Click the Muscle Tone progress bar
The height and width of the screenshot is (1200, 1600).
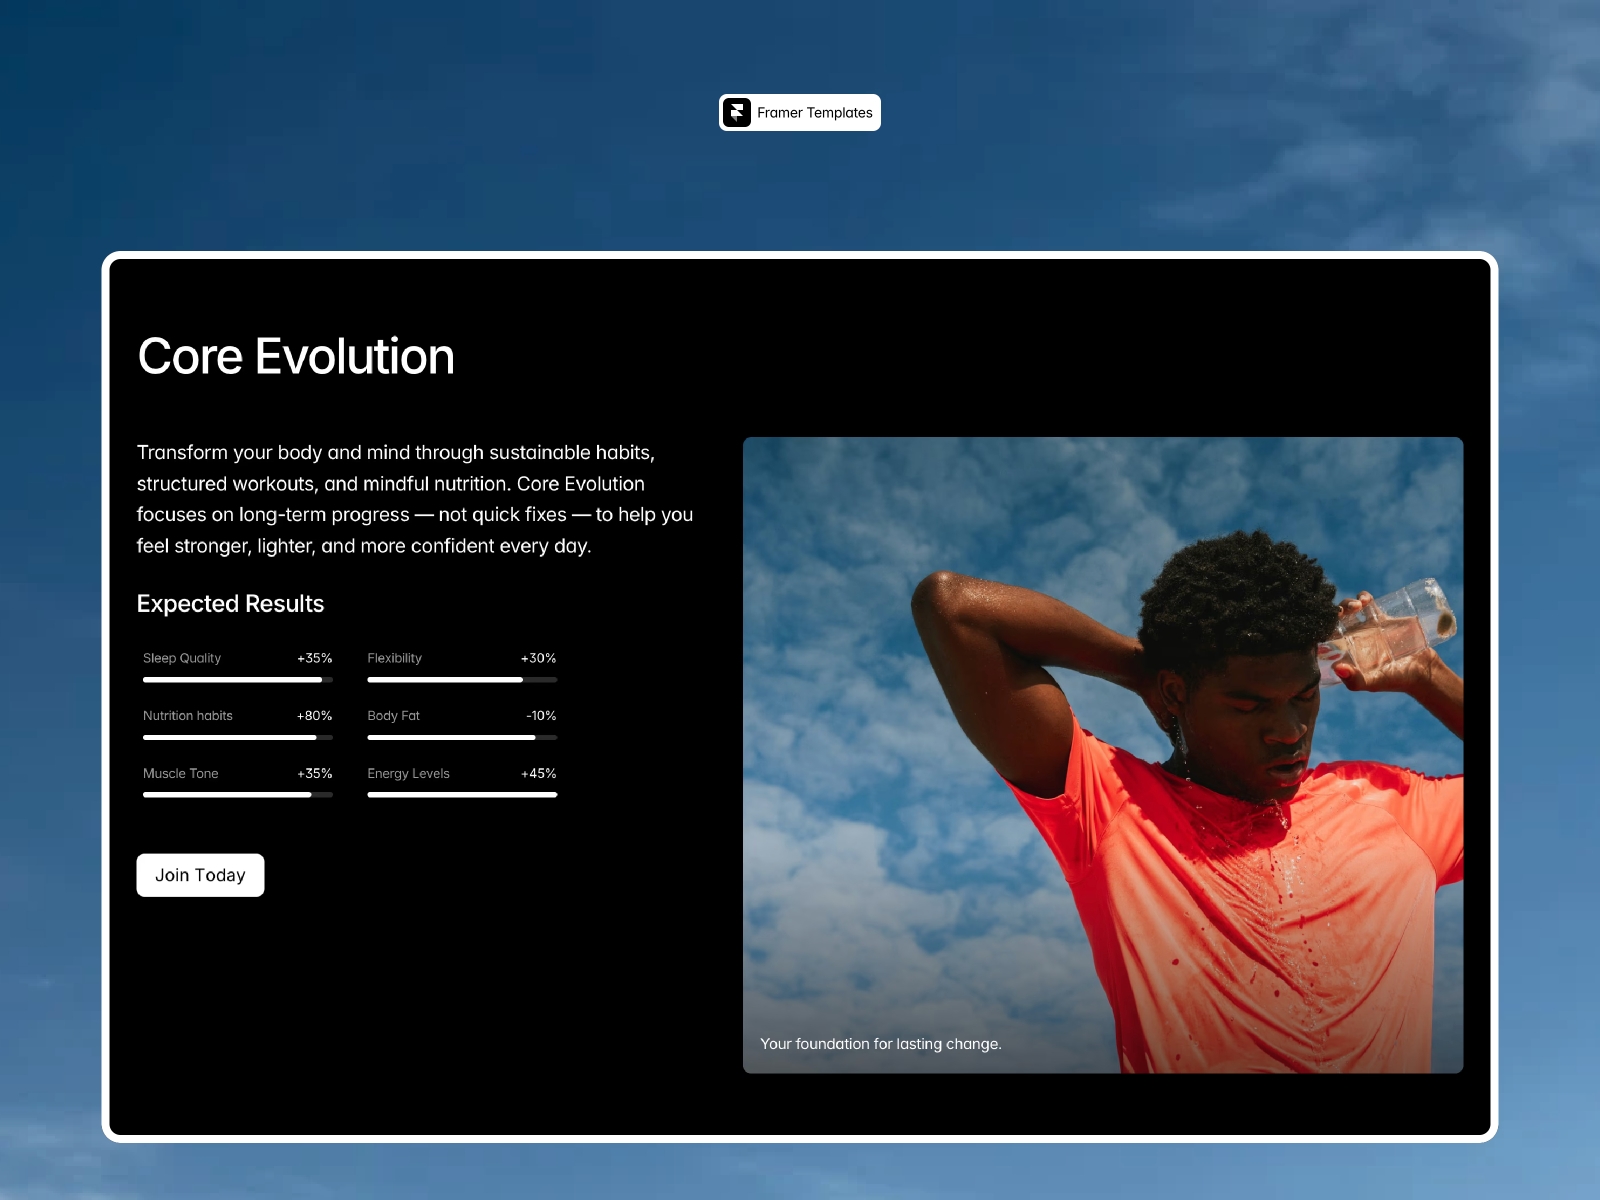pyautogui.click(x=237, y=794)
